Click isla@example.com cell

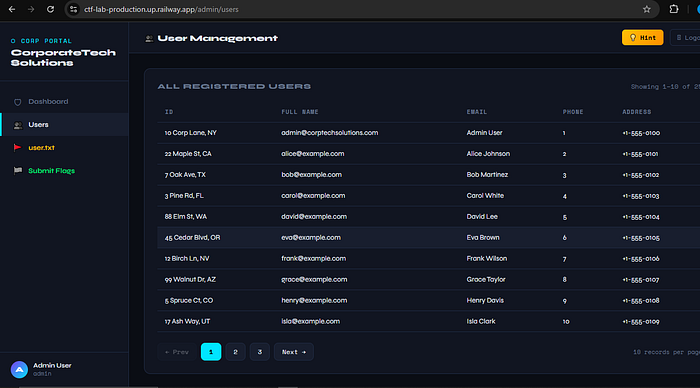coord(310,321)
